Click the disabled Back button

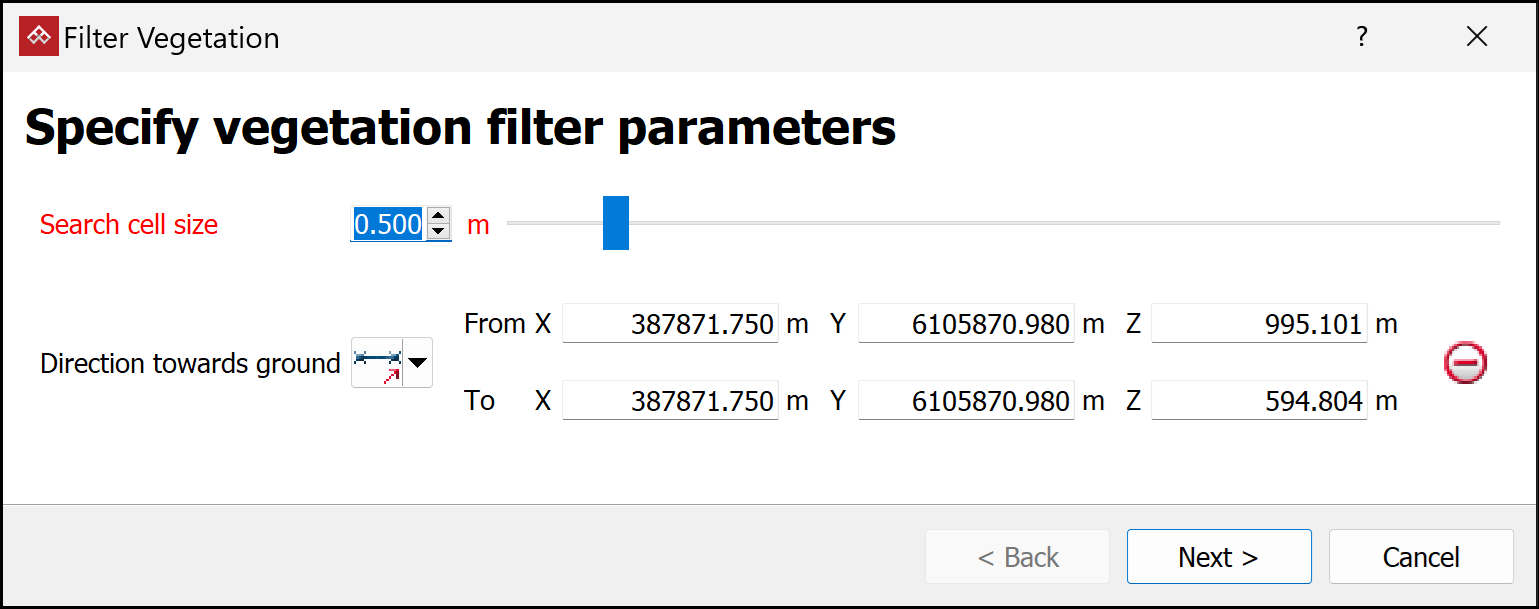pos(1017,557)
